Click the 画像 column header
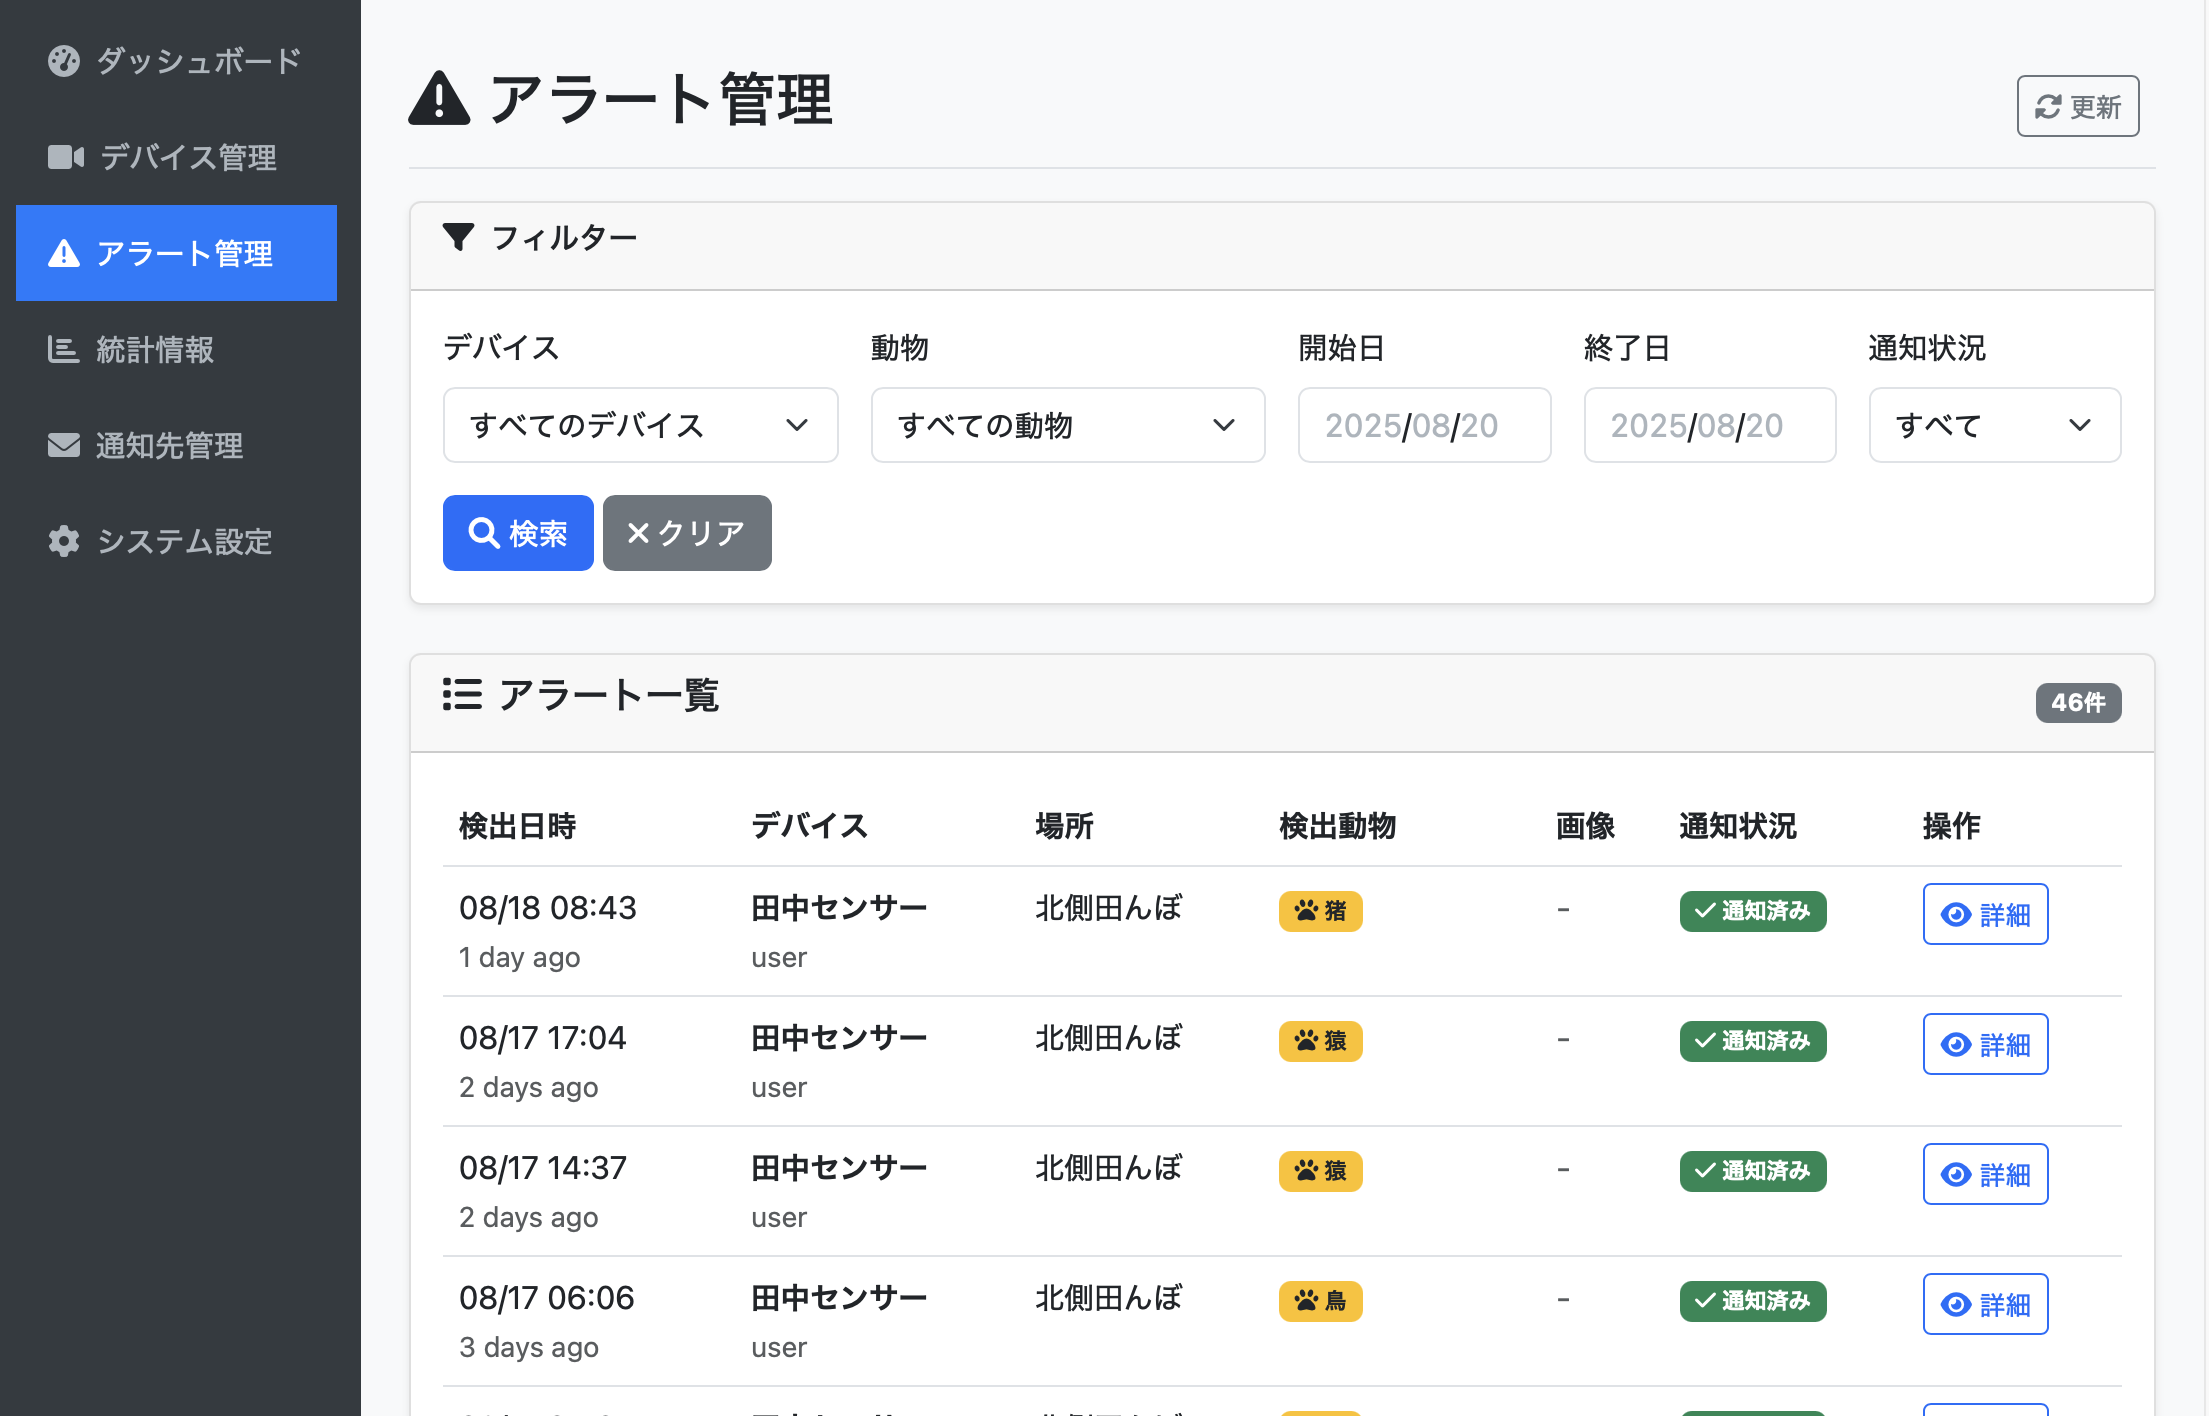This screenshot has height=1416, width=2209. coord(1585,826)
